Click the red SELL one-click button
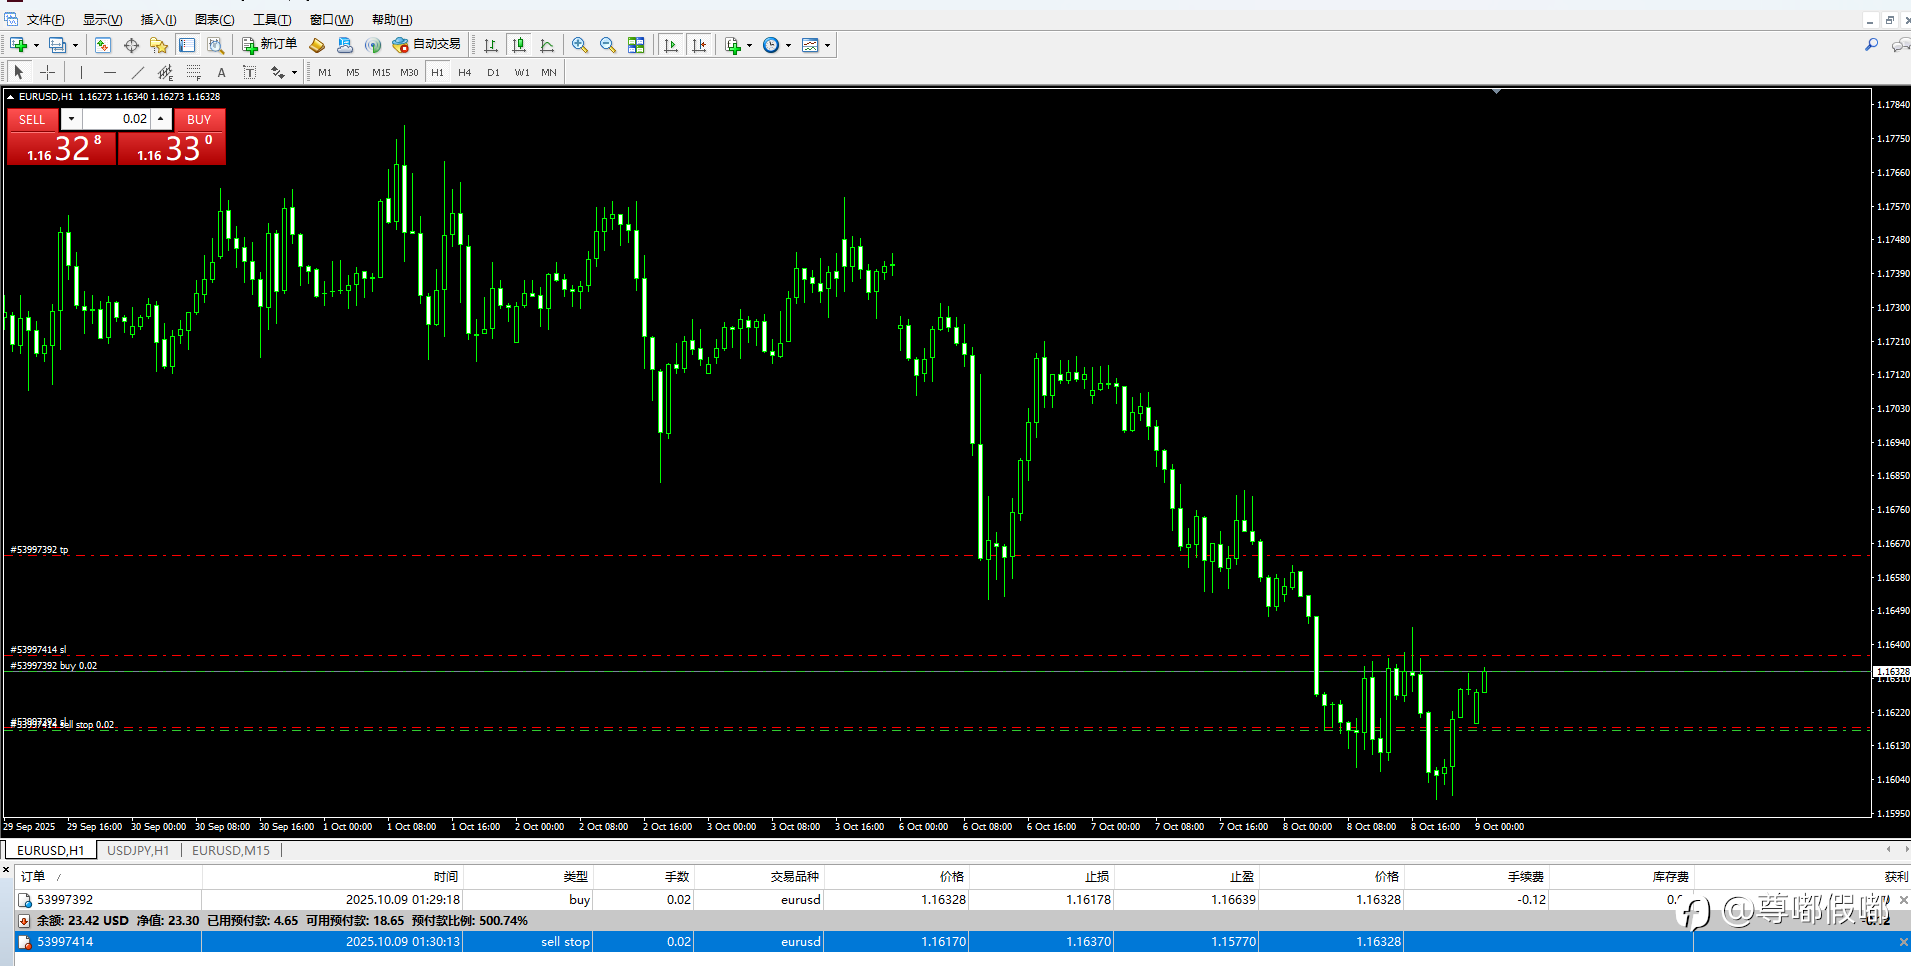 coord(32,119)
